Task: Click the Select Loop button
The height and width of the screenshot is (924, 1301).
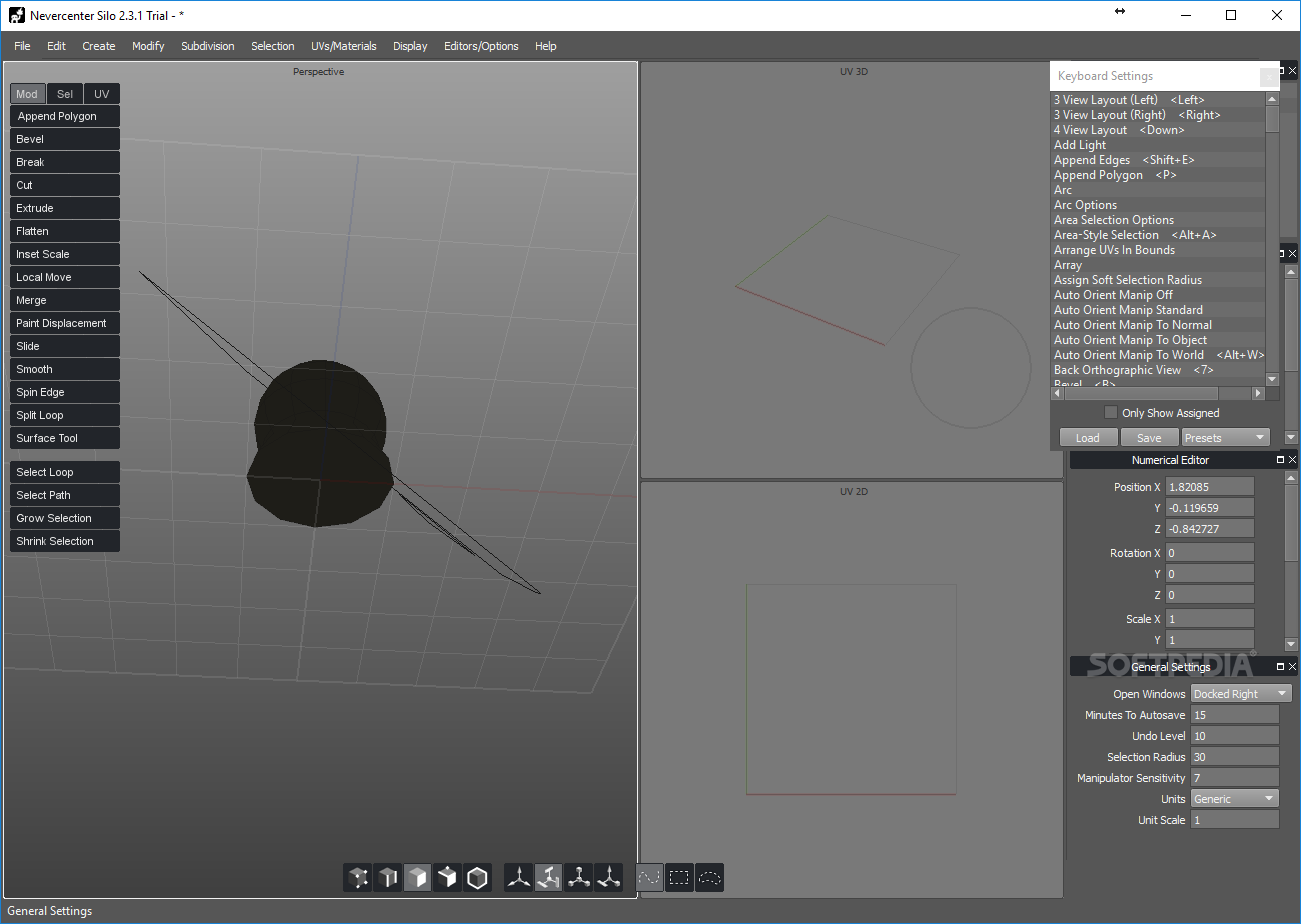Action: click(x=65, y=473)
